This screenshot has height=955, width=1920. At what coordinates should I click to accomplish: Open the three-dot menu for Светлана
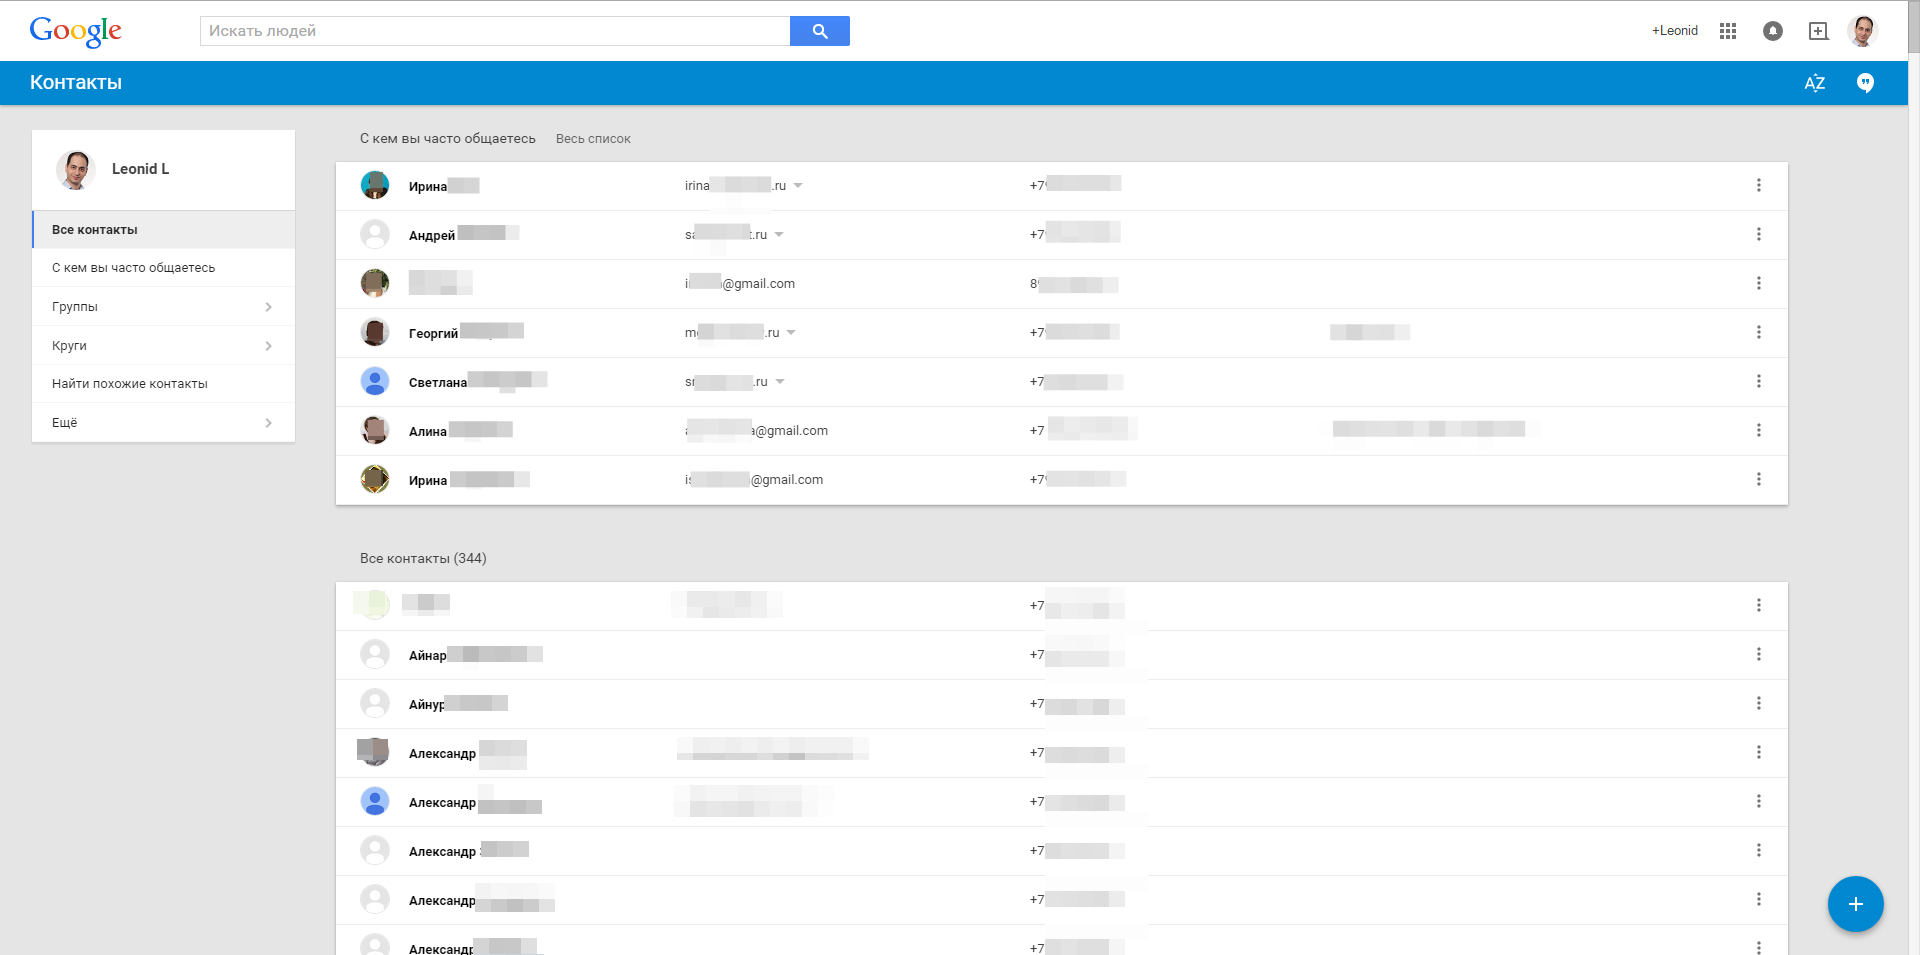[1759, 381]
